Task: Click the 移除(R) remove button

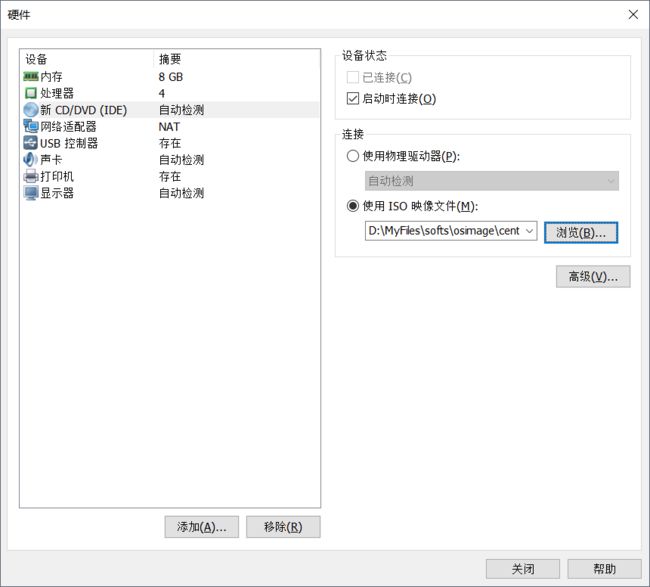Action: (x=283, y=527)
